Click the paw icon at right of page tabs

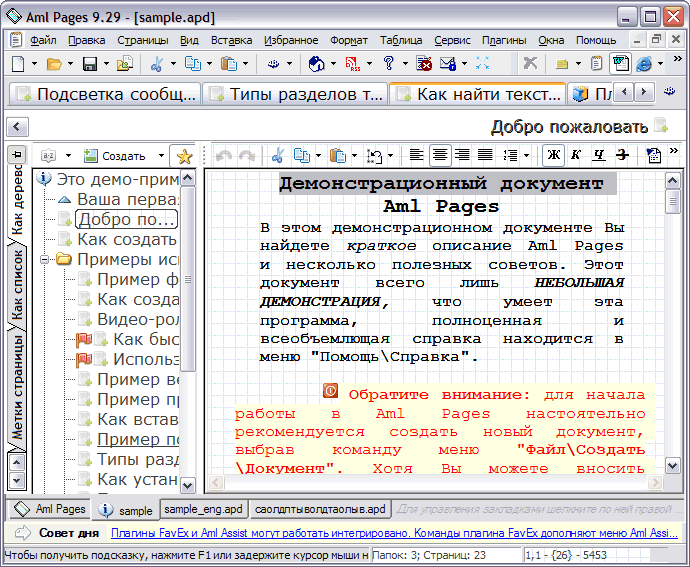(x=670, y=92)
